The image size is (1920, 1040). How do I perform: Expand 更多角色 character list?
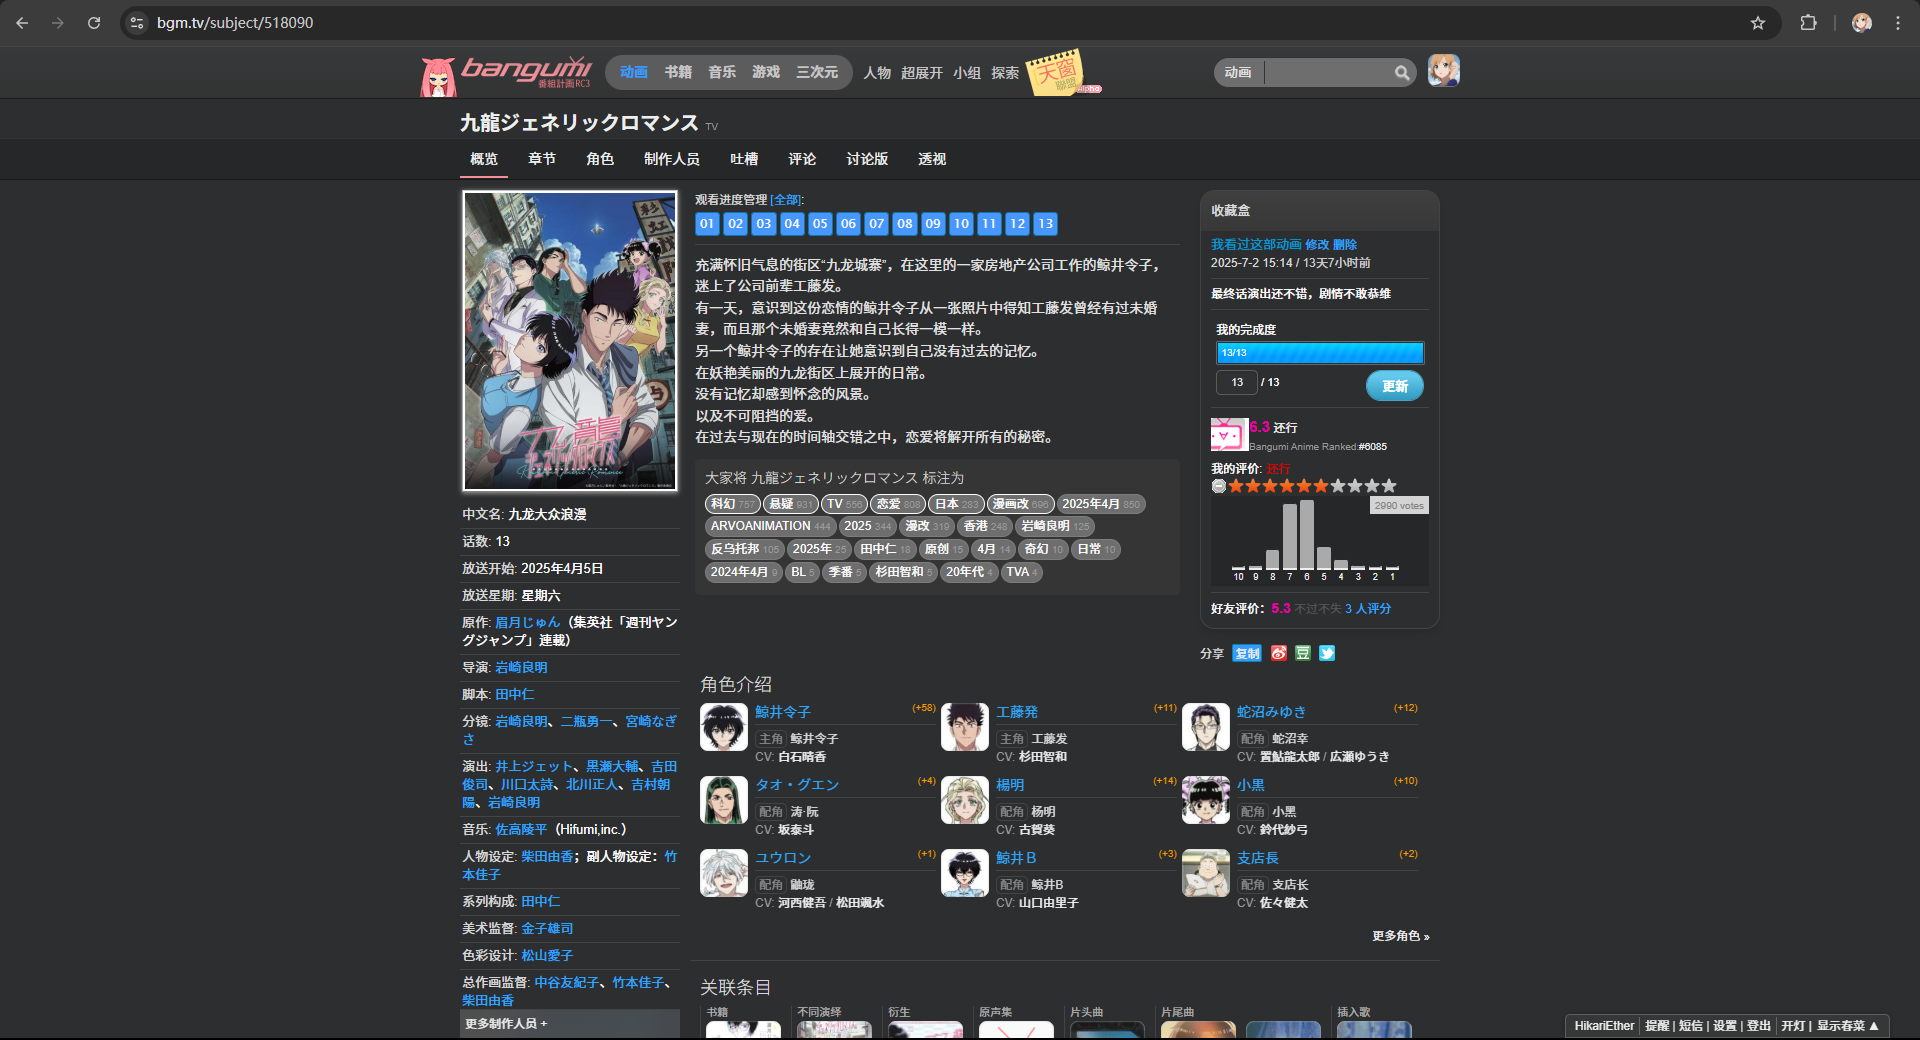[1401, 936]
